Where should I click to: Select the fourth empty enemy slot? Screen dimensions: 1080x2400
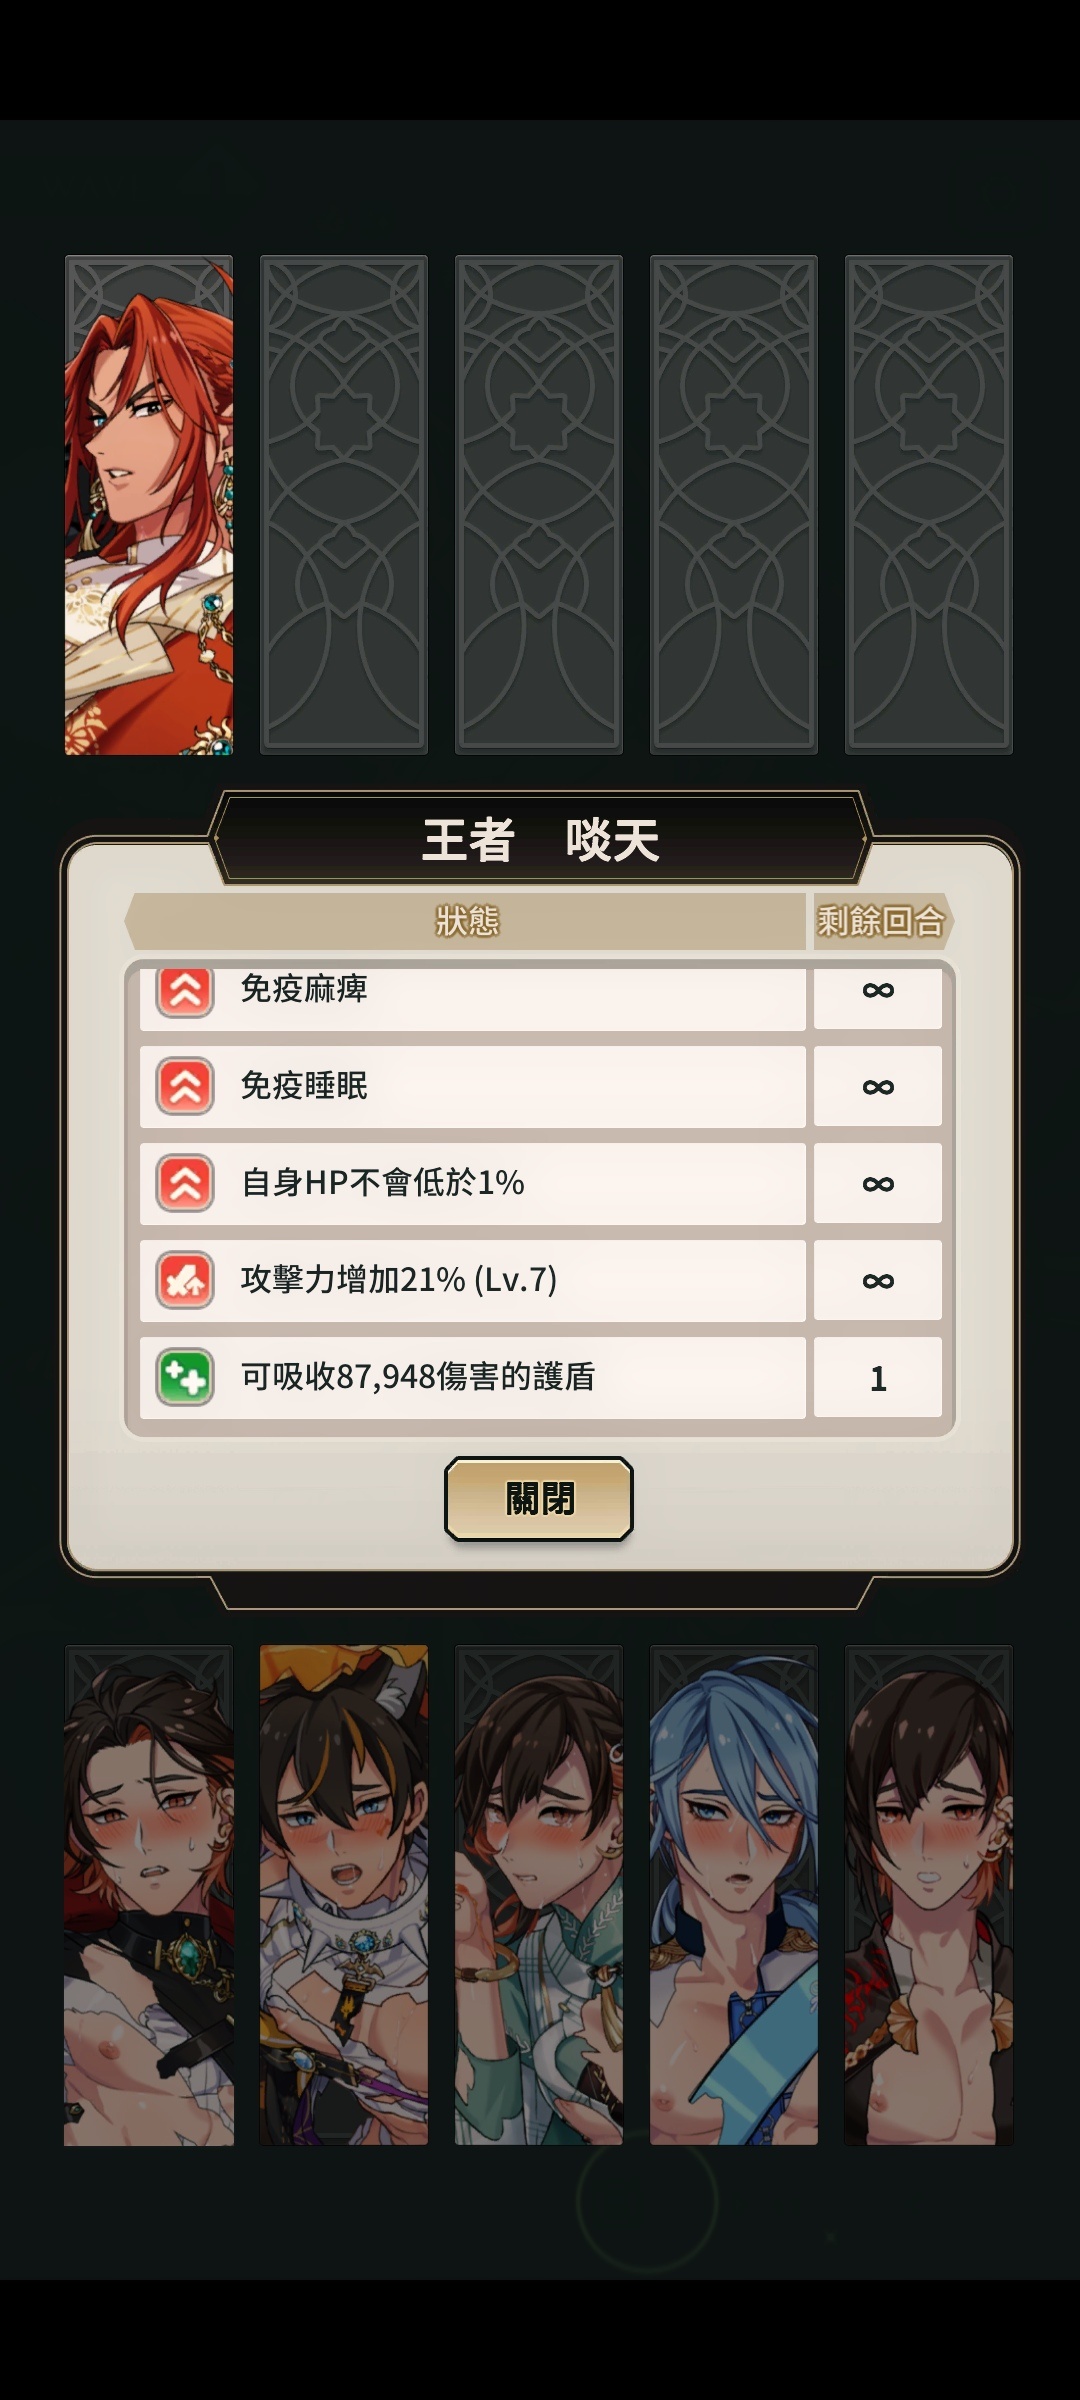[x=734, y=505]
